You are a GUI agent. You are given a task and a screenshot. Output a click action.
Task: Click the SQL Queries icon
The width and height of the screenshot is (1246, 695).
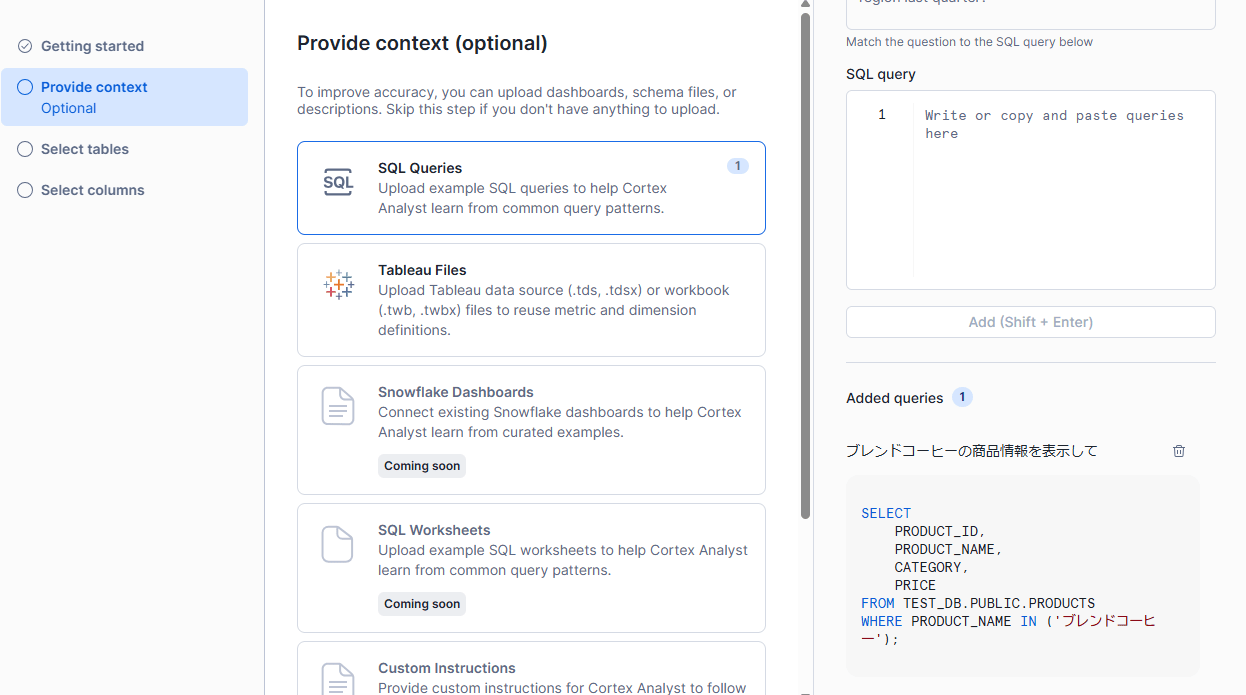tap(338, 182)
